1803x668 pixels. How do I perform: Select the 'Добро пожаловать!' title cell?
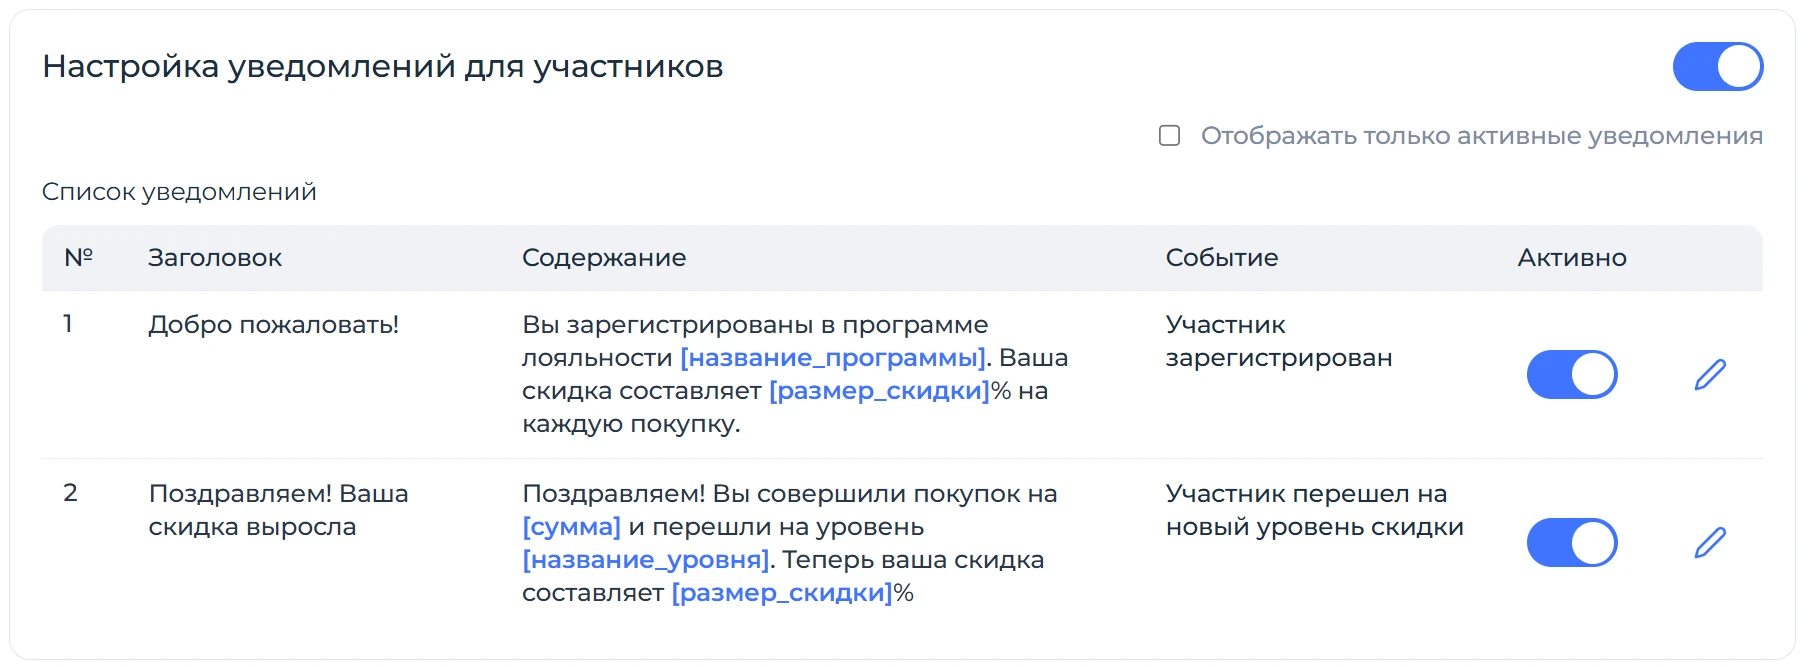(x=273, y=325)
